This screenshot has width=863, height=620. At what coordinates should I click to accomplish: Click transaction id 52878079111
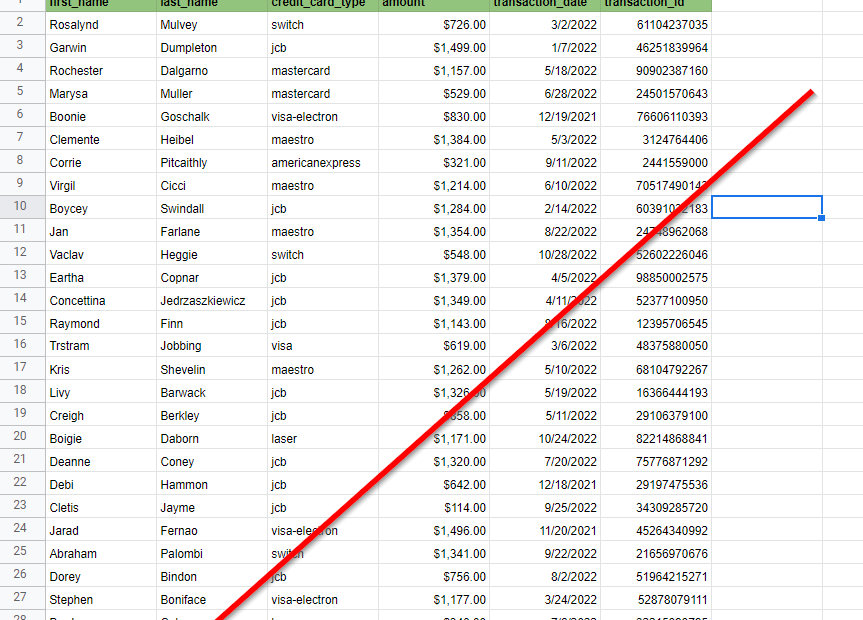pos(656,599)
